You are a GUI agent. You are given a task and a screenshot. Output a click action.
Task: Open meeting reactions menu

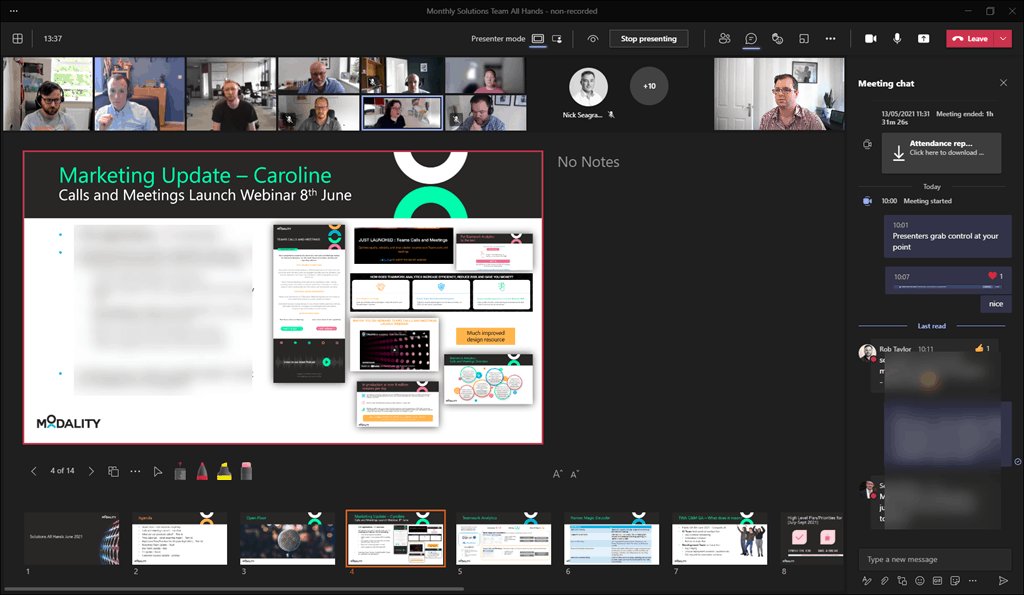click(x=777, y=38)
